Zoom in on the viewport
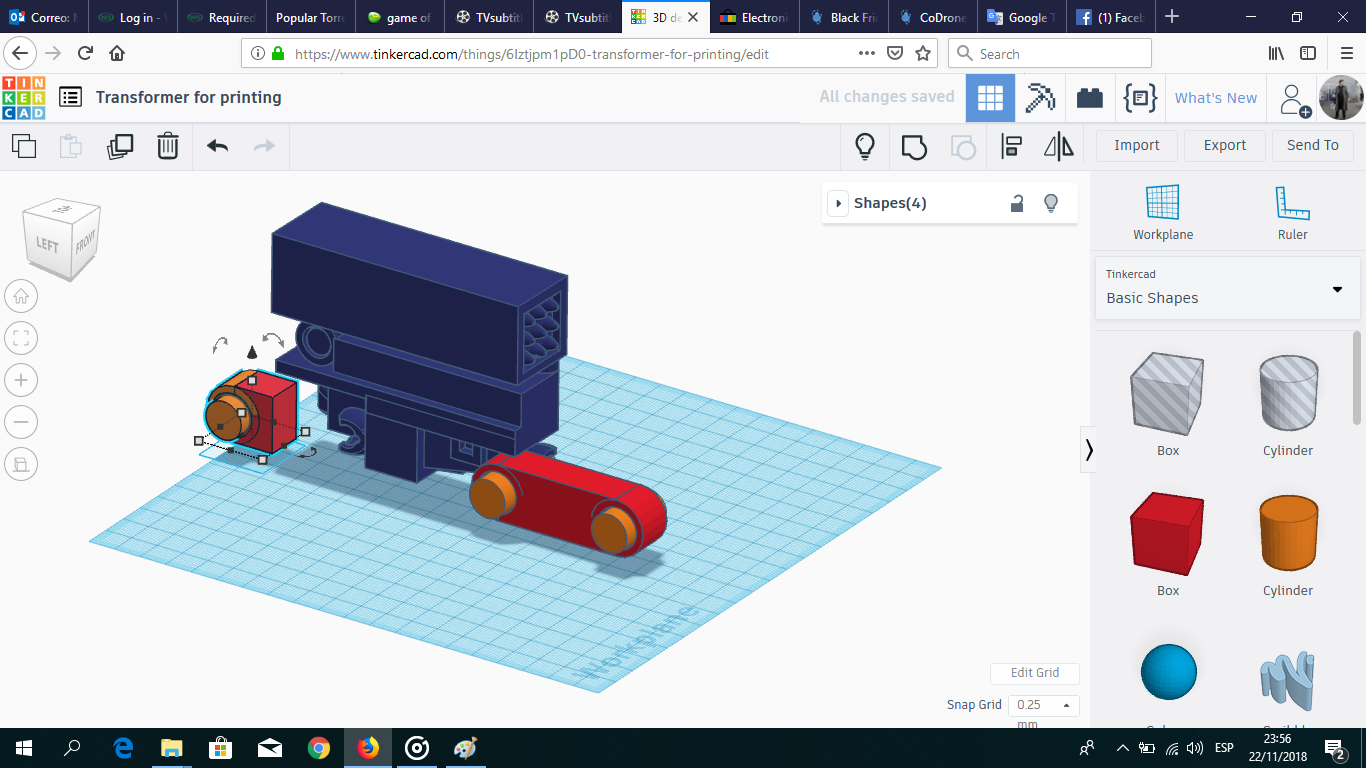Viewport: 1366px width, 768px height. point(21,380)
